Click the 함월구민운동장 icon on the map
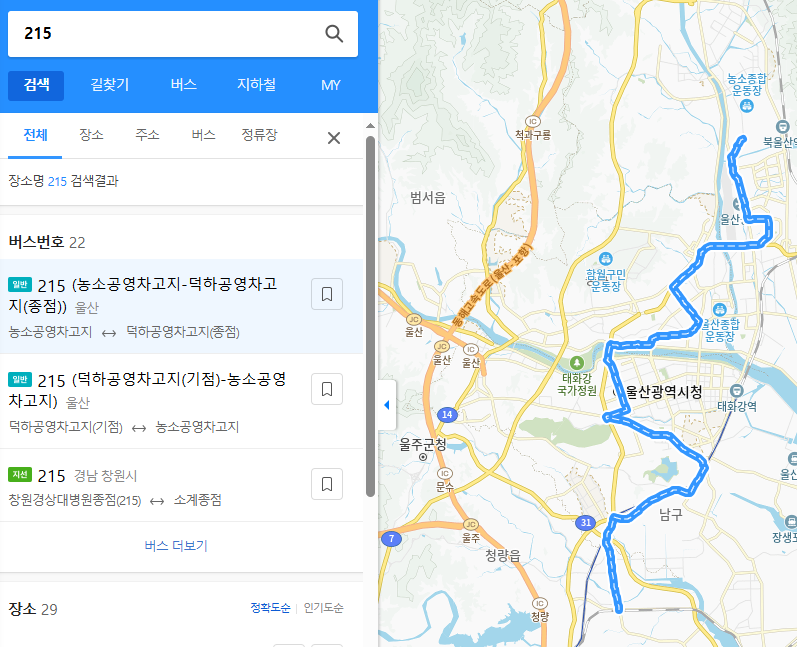 pyautogui.click(x=605, y=259)
